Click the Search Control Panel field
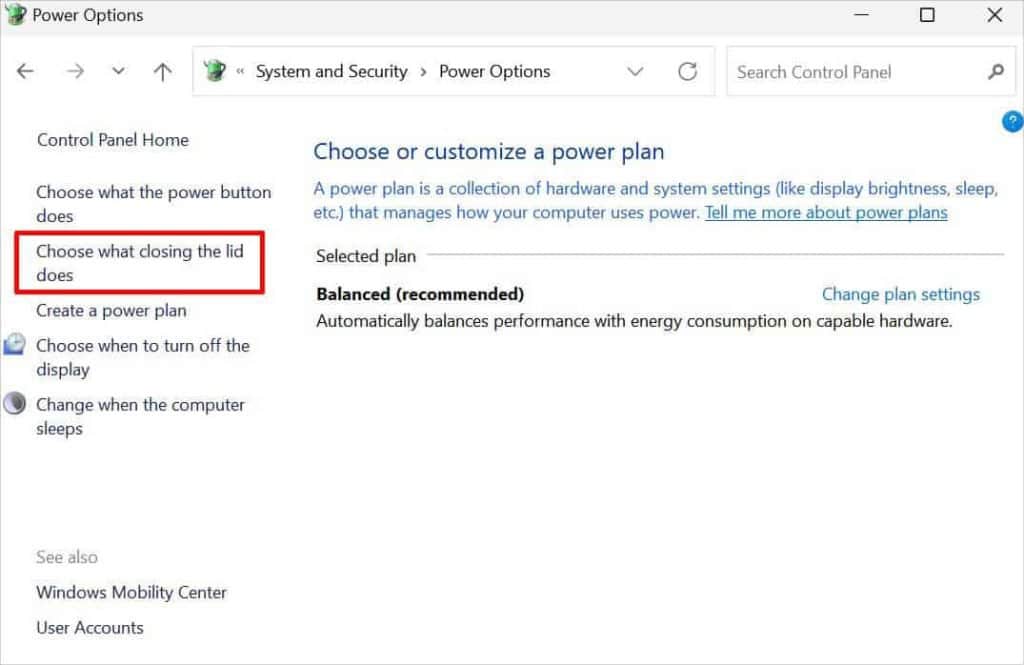 pos(855,72)
